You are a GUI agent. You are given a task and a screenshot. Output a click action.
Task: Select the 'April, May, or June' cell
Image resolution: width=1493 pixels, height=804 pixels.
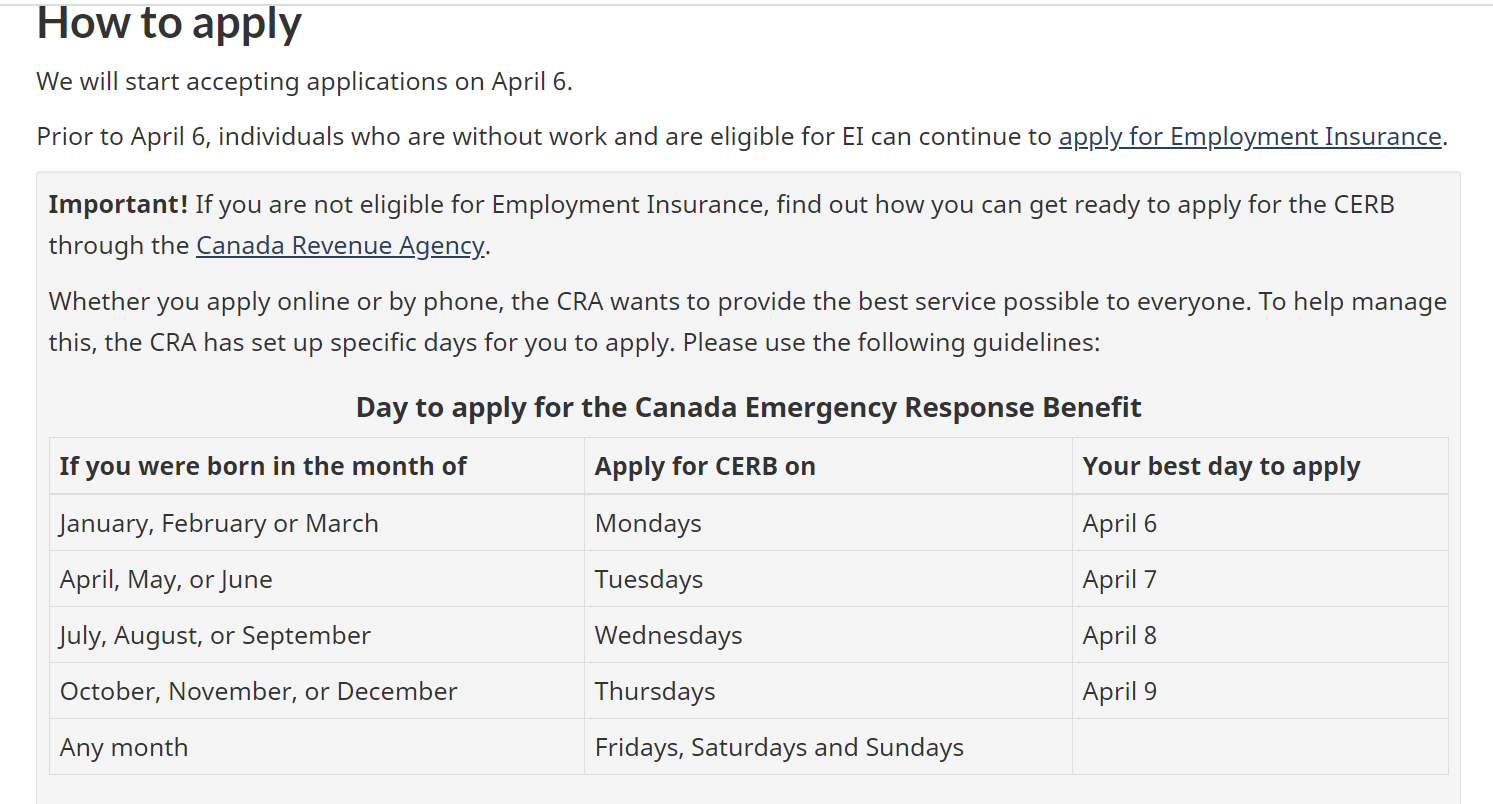coord(166,579)
